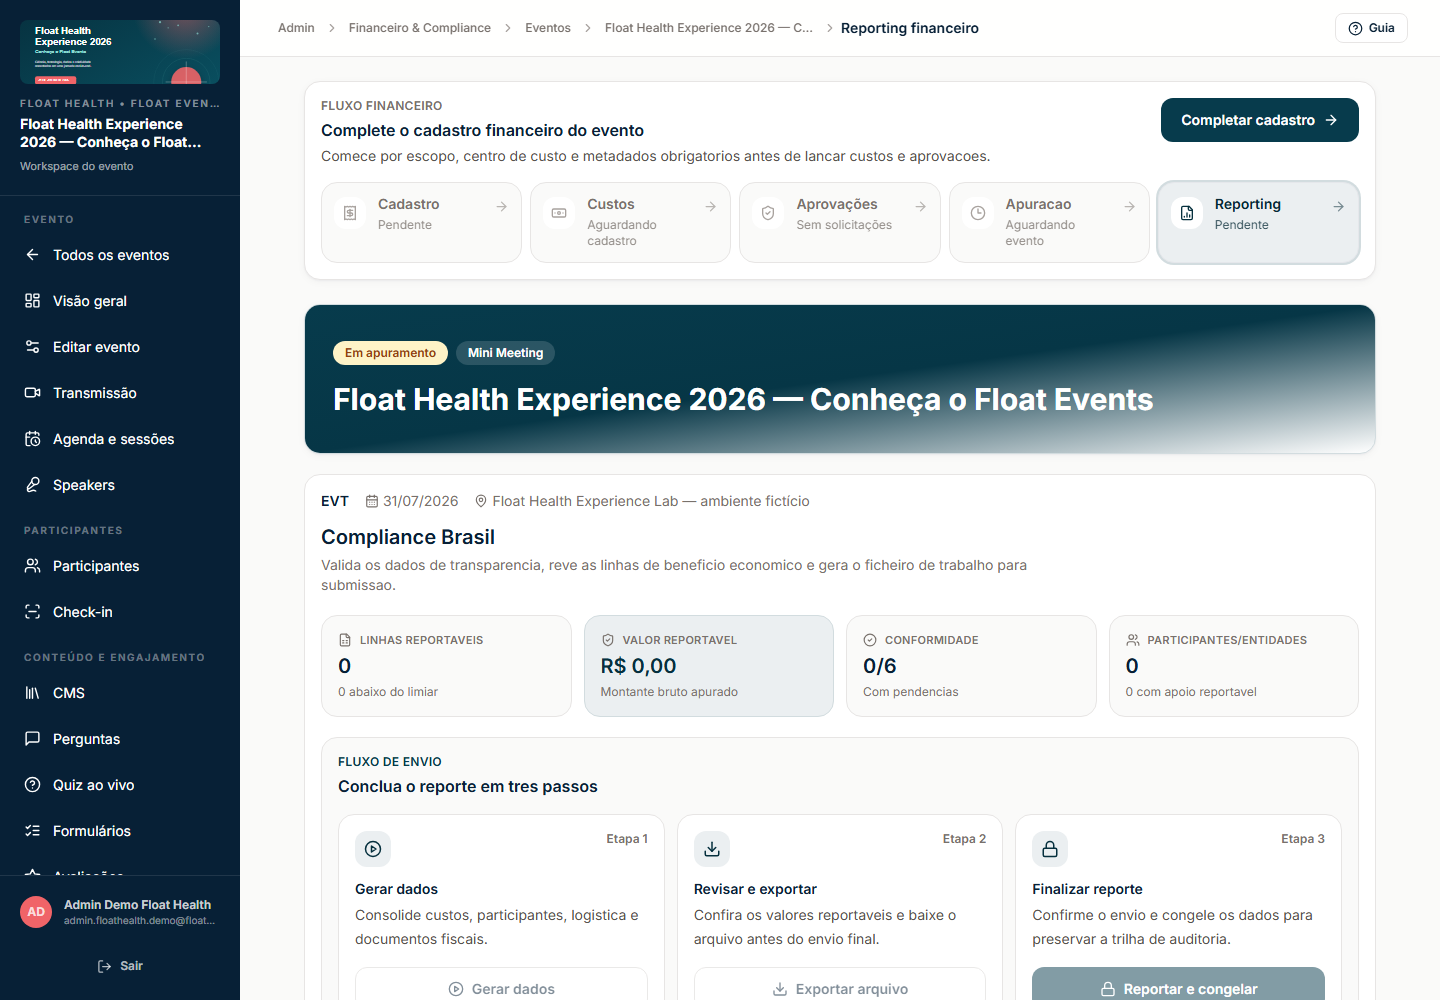Click the Reporting step file icon
Image resolution: width=1440 pixels, height=1000 pixels.
[1187, 213]
